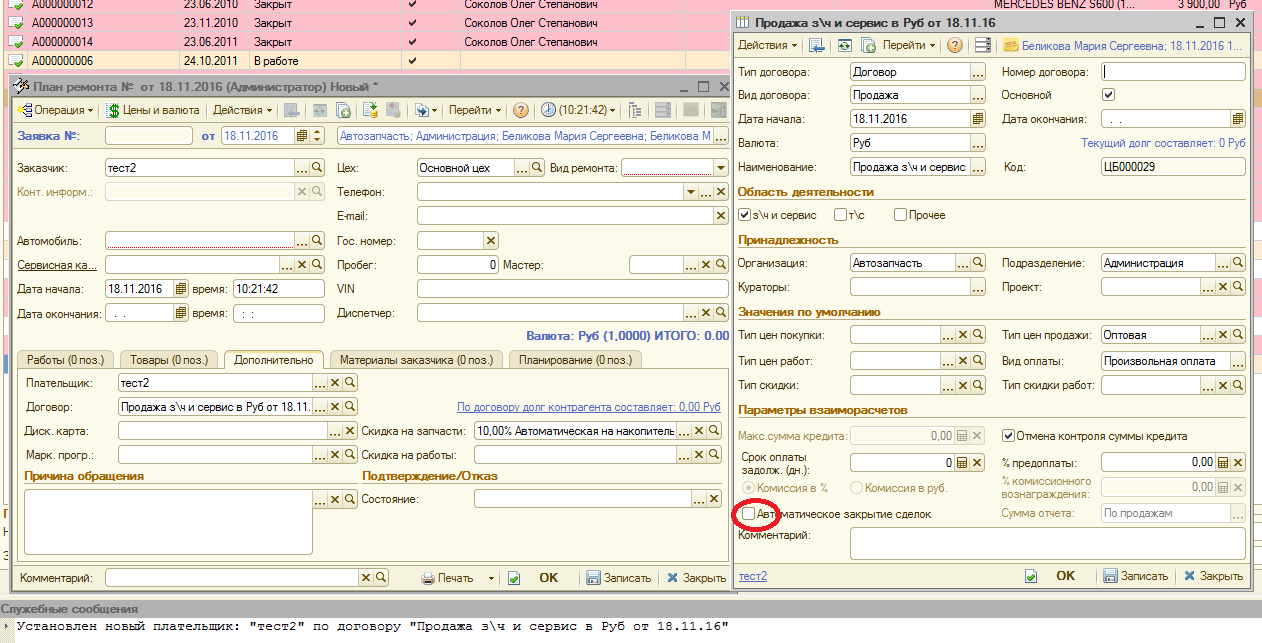The image size is (1262, 643).
Task: Switch to the Товары (0 поз.) tab
Action: click(168, 360)
